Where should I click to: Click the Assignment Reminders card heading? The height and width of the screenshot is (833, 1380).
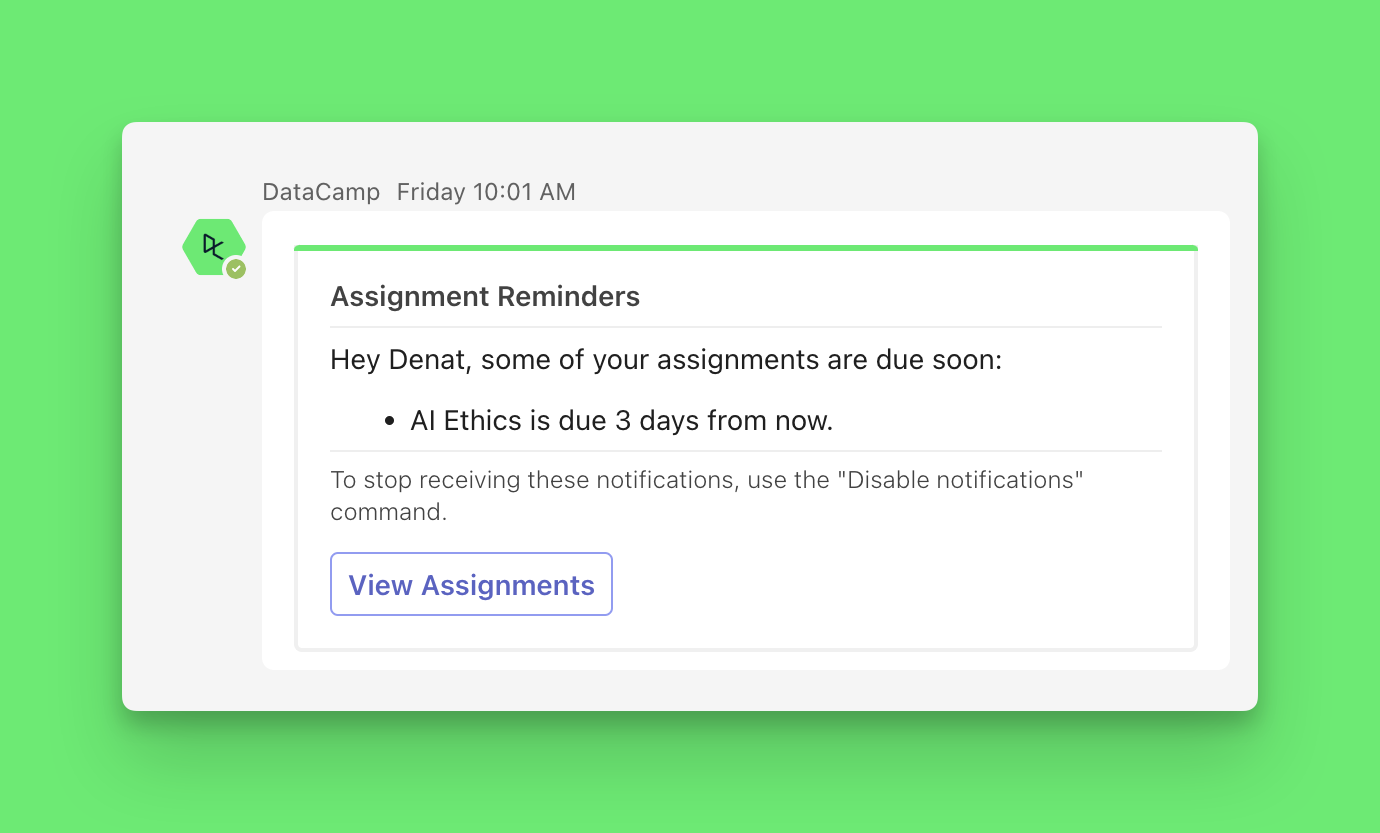485,297
